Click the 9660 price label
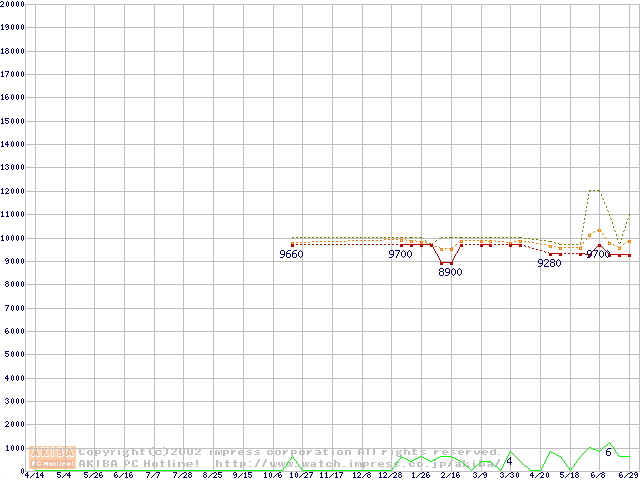The width and height of the screenshot is (640, 480). pos(291,255)
